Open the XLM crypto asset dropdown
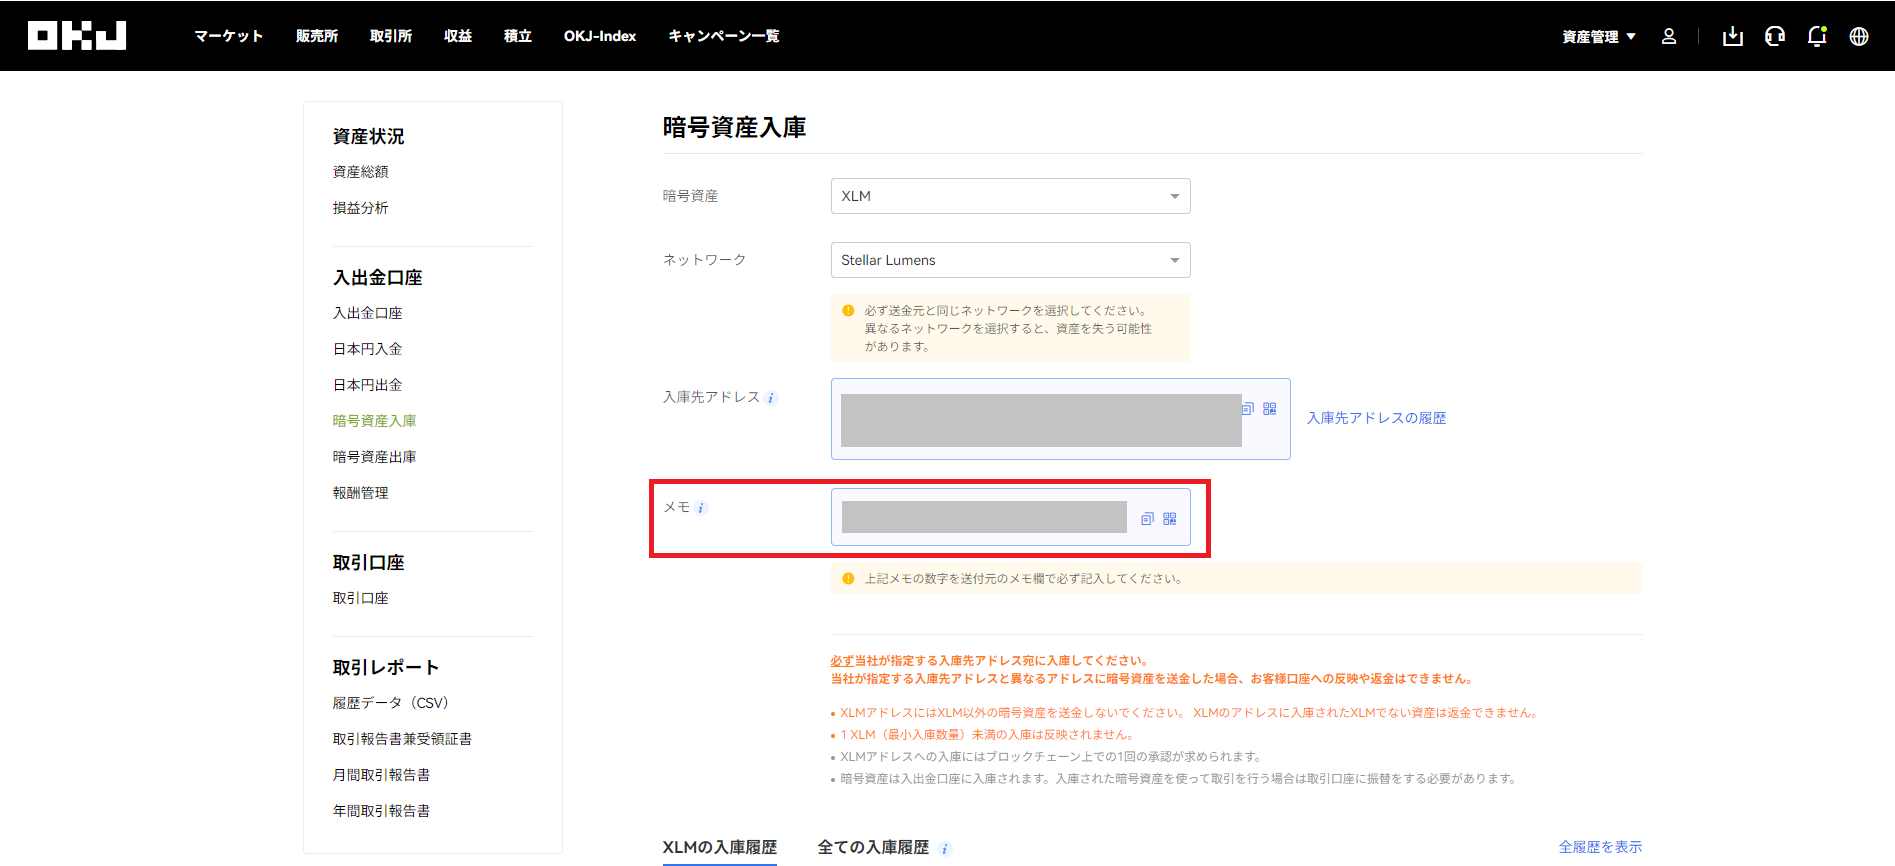The height and width of the screenshot is (866, 1895). [x=1011, y=196]
